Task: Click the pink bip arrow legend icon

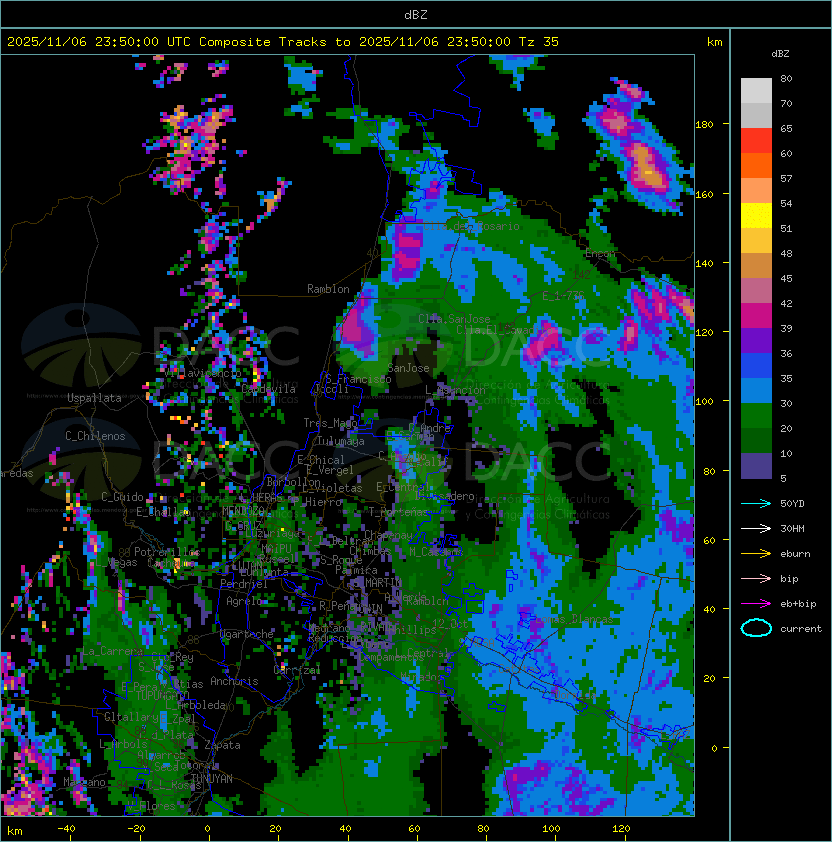Action: (x=756, y=579)
